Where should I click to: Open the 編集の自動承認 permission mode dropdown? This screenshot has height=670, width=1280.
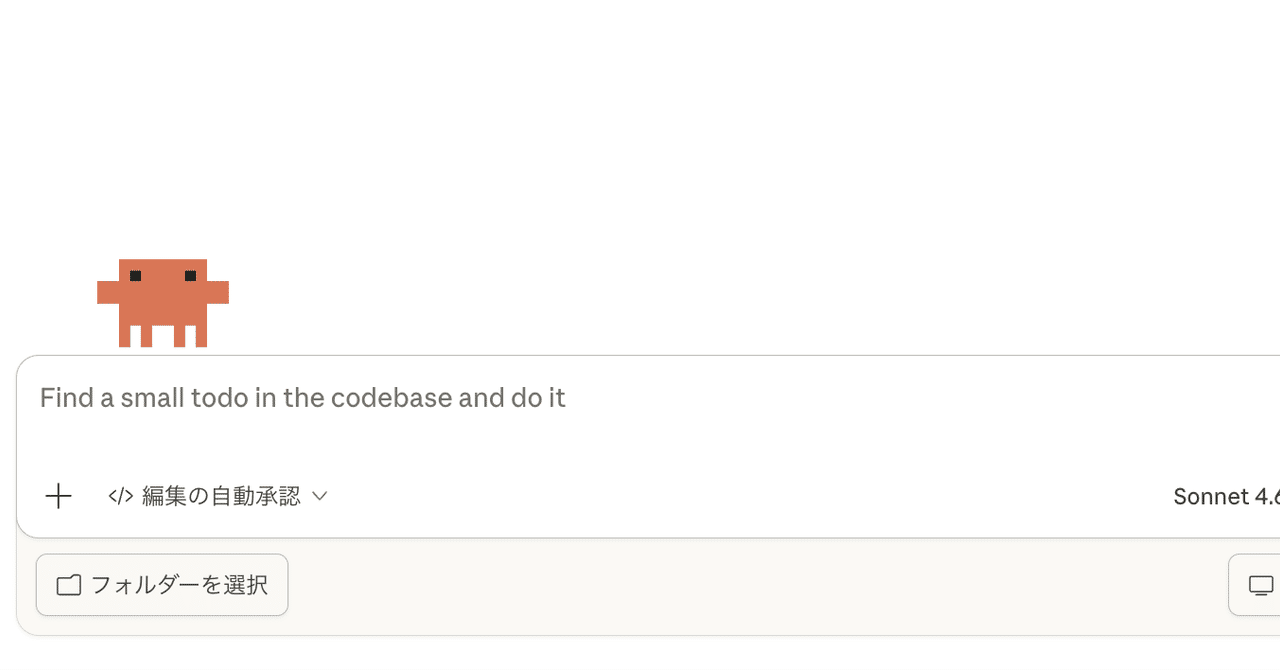point(220,496)
